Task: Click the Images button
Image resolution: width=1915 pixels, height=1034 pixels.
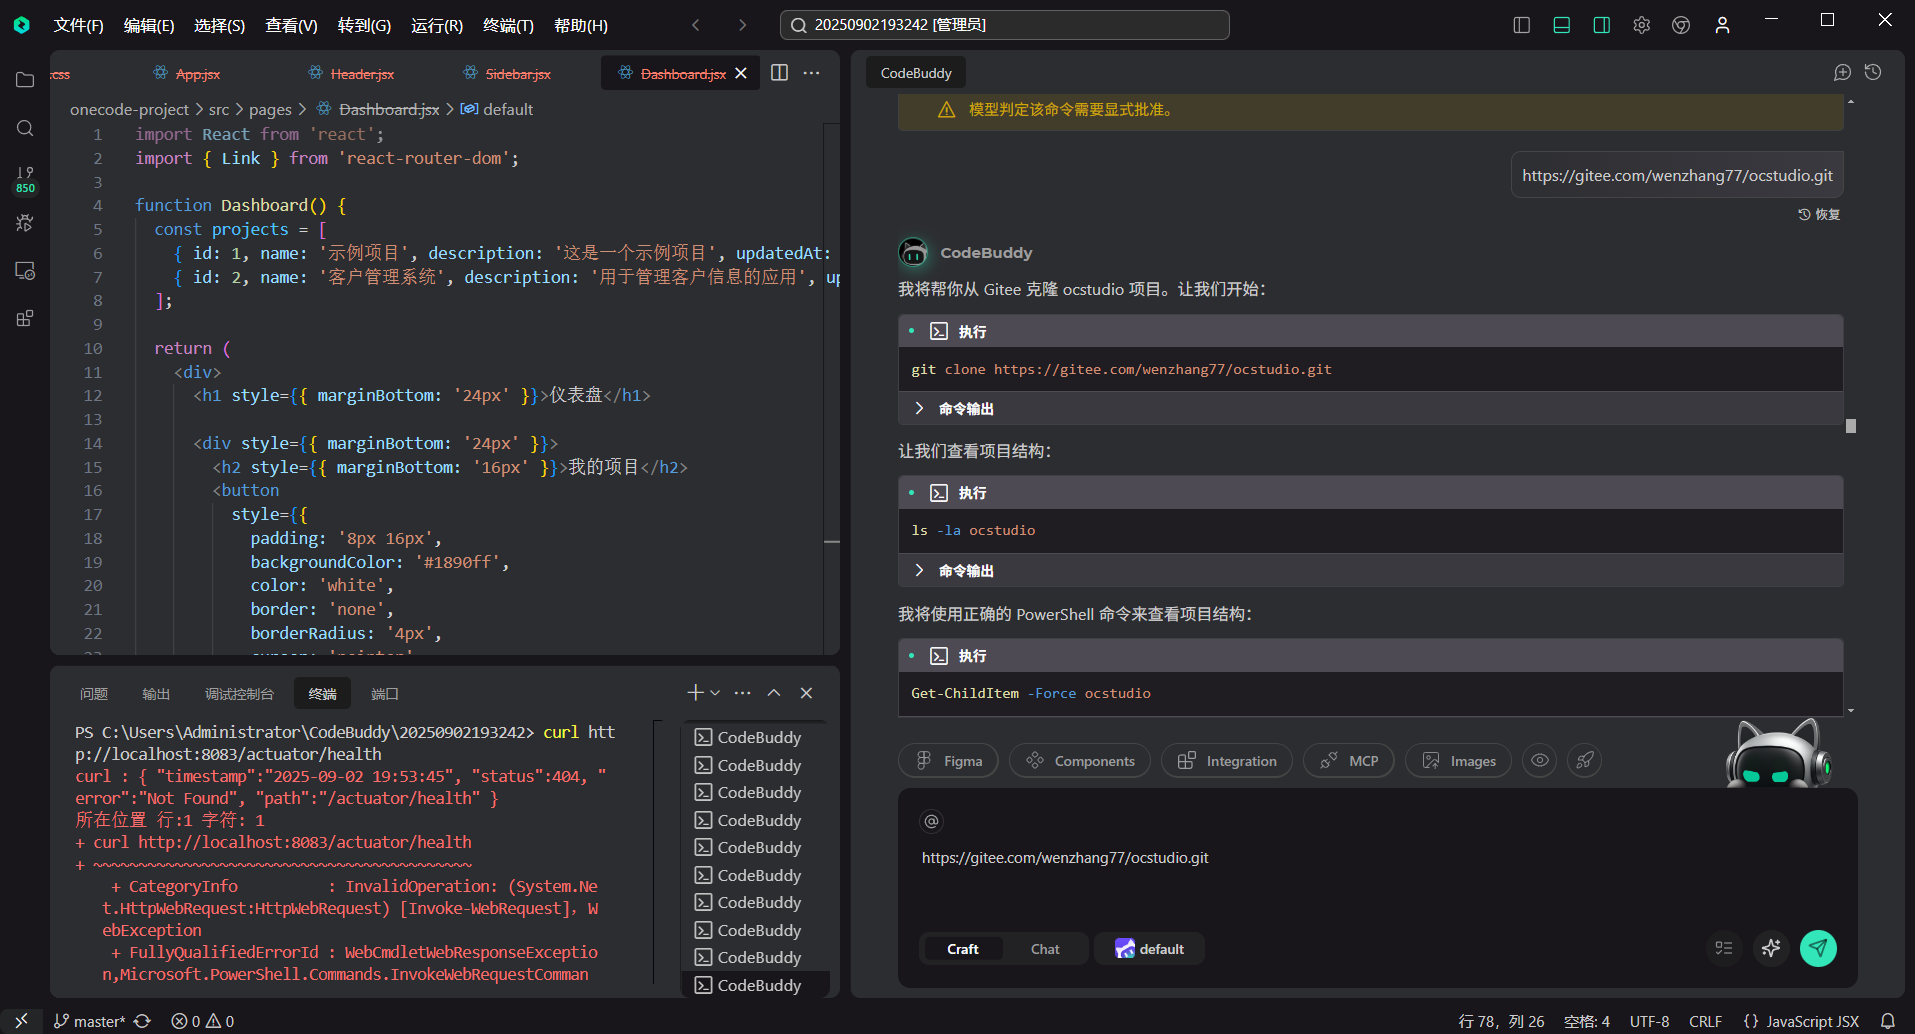Action: [1459, 761]
